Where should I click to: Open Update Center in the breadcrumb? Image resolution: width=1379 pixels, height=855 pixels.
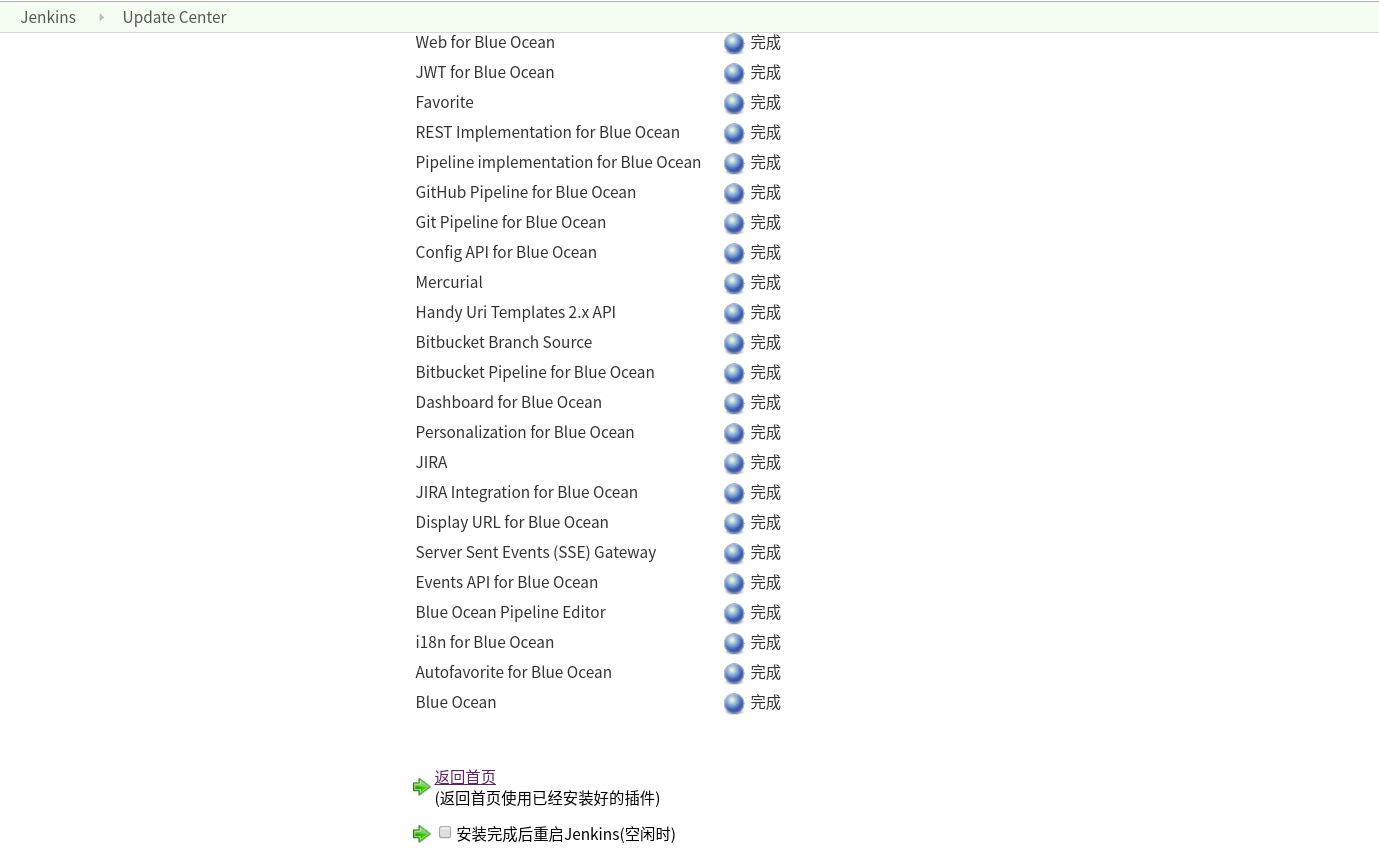point(175,17)
